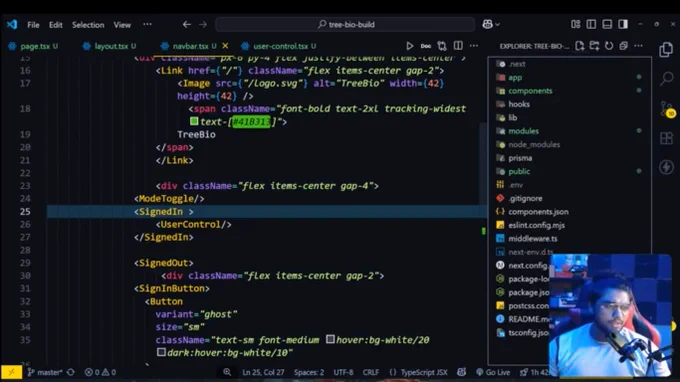Click the remote window indicator in status bar
The image size is (680, 382).
(x=11, y=372)
